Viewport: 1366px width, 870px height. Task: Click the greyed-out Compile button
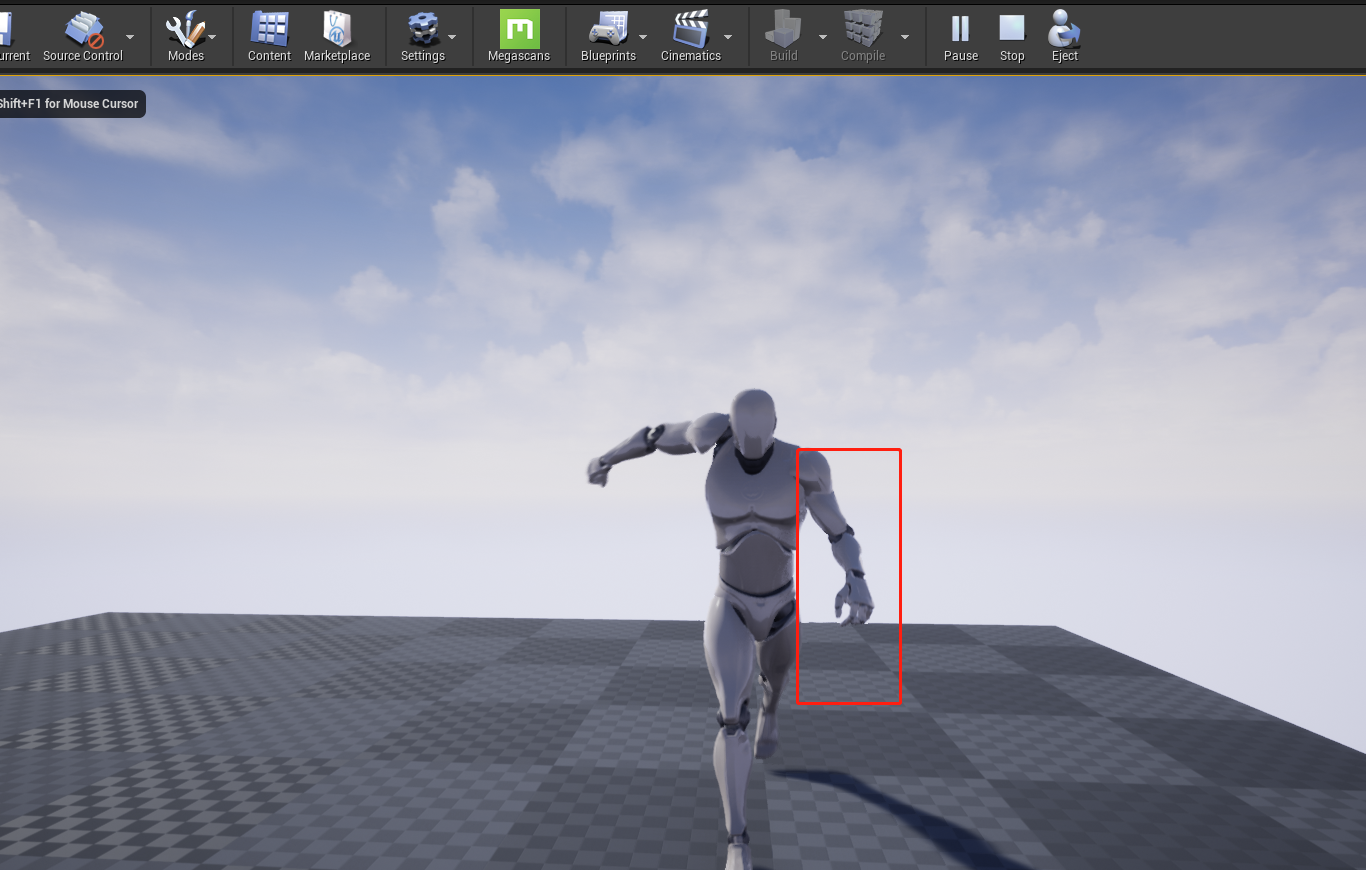[863, 36]
